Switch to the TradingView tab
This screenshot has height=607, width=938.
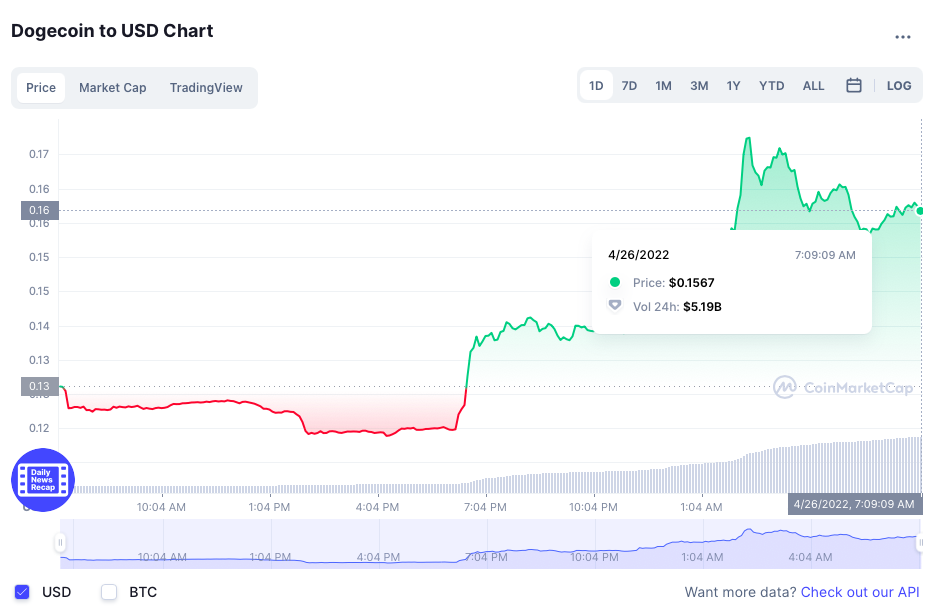(206, 88)
